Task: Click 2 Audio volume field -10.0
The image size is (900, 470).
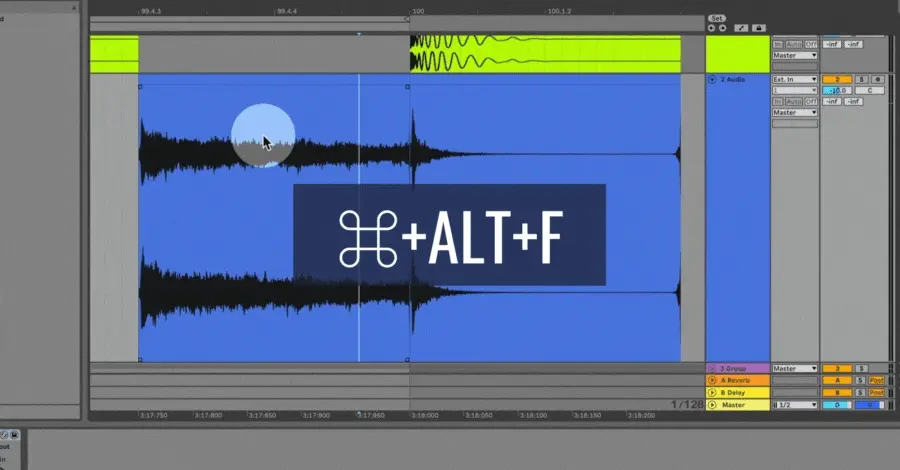Action: tap(837, 90)
